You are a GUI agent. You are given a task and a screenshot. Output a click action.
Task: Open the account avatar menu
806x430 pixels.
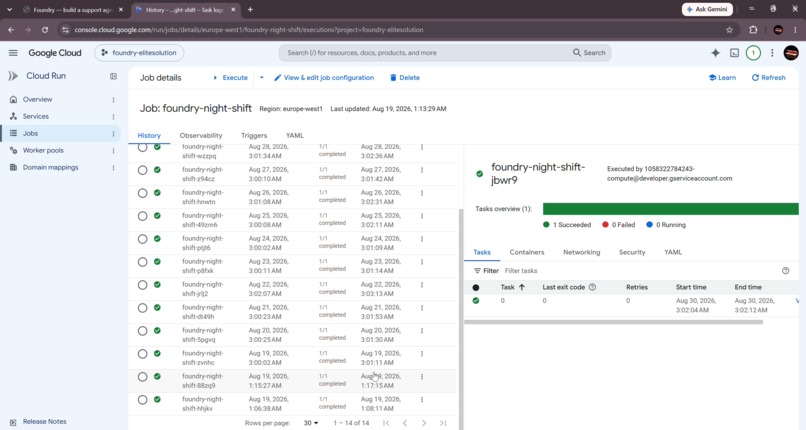click(791, 53)
